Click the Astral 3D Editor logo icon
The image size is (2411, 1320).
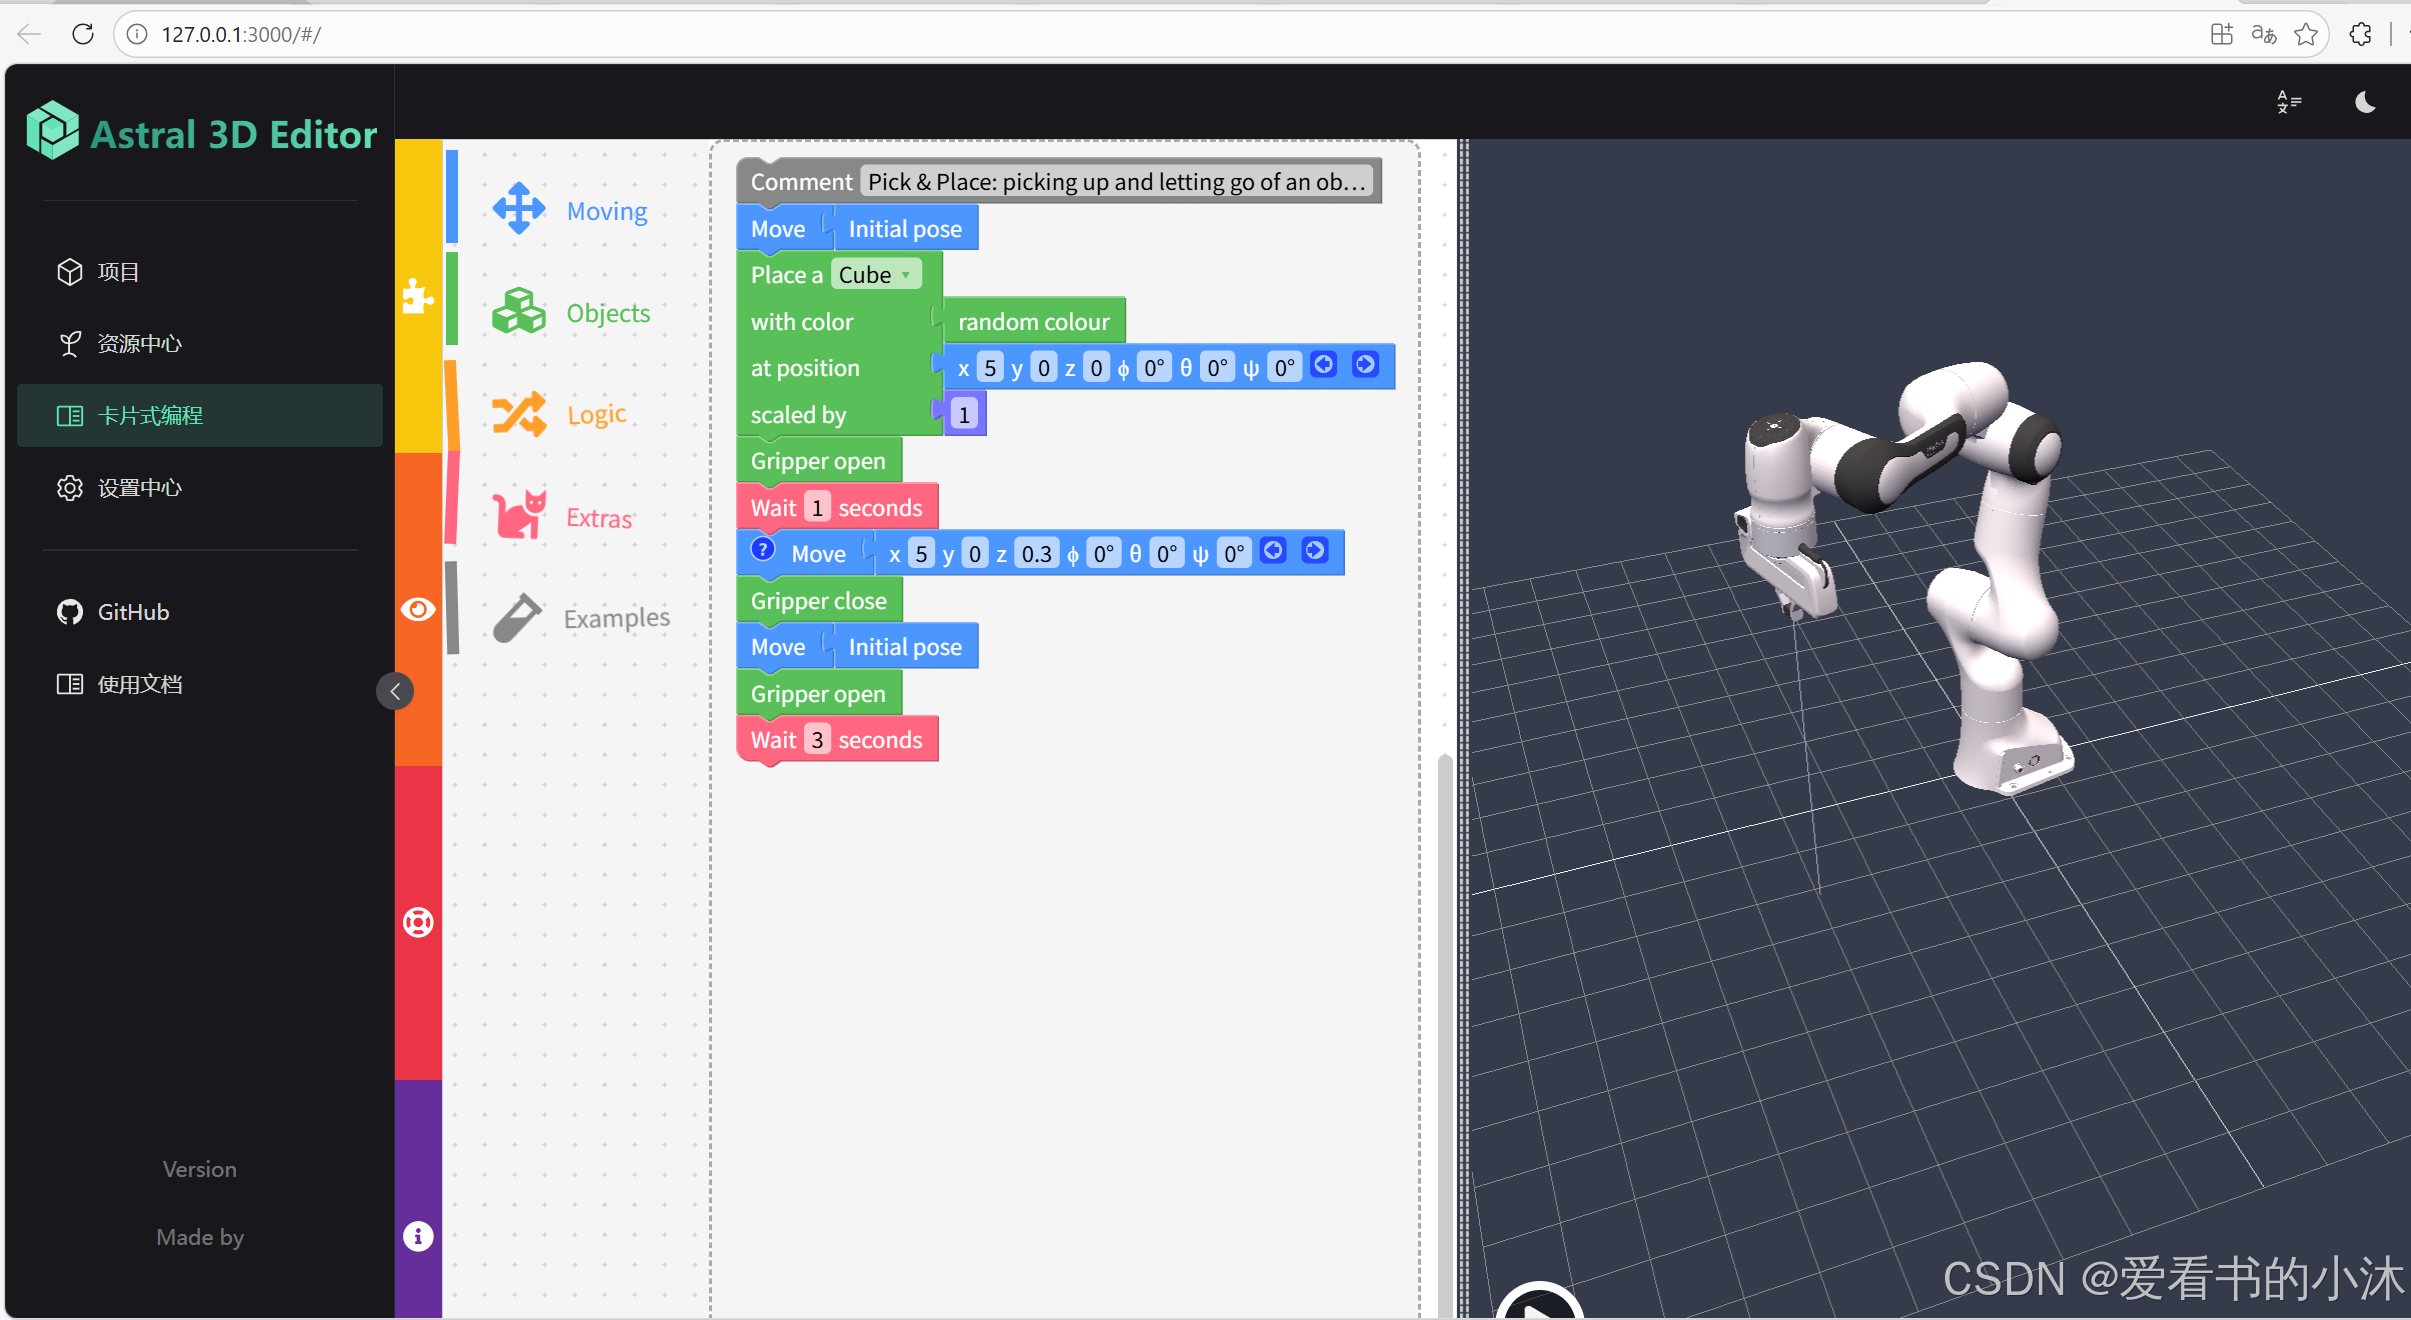point(52,130)
